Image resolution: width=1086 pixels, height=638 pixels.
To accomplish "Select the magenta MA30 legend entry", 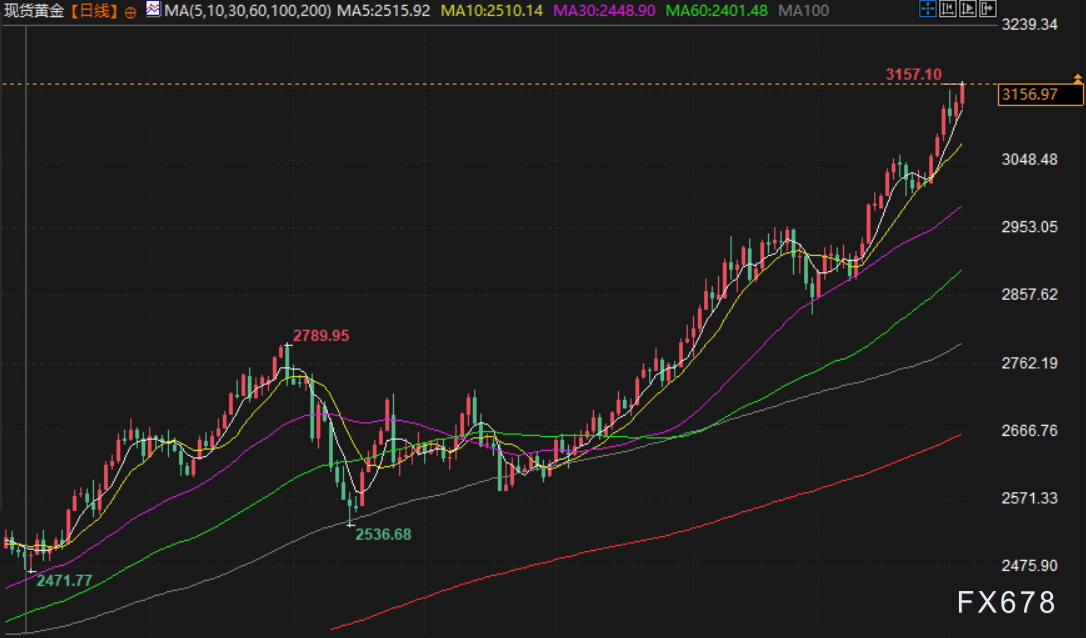I will [603, 12].
